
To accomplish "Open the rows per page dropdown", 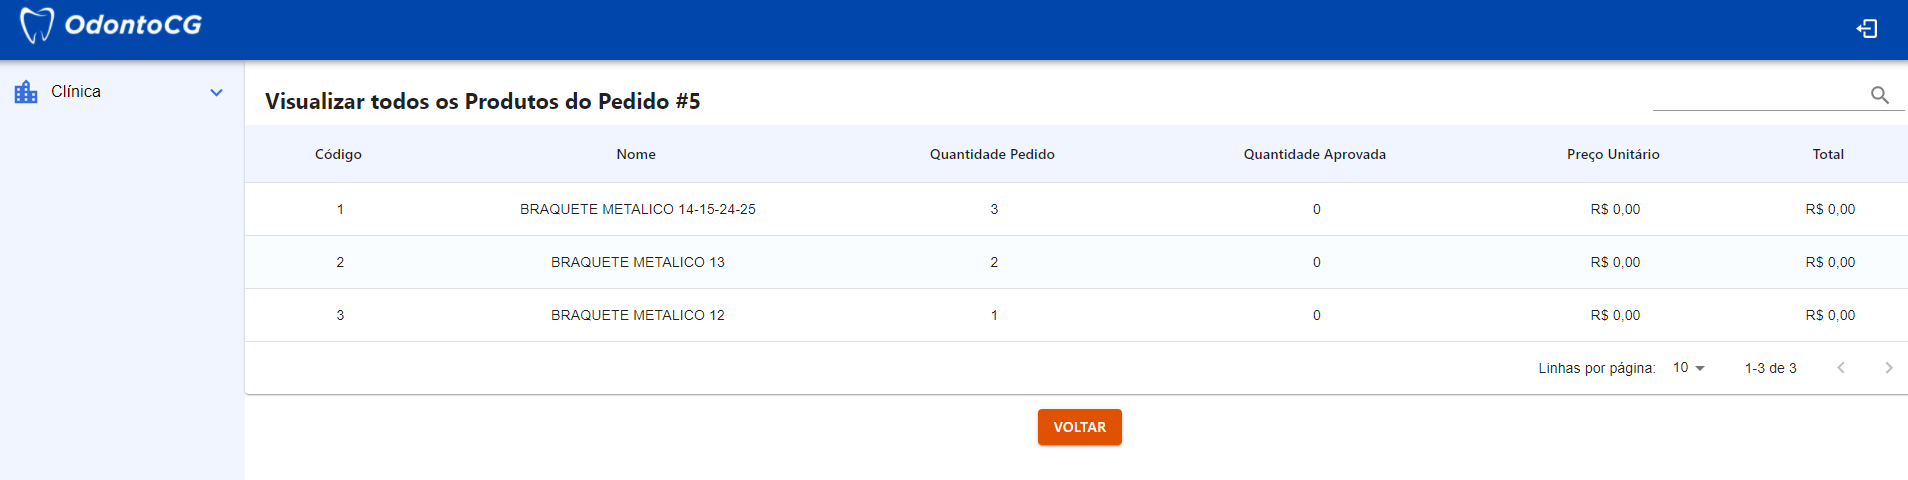I will coord(1688,368).
